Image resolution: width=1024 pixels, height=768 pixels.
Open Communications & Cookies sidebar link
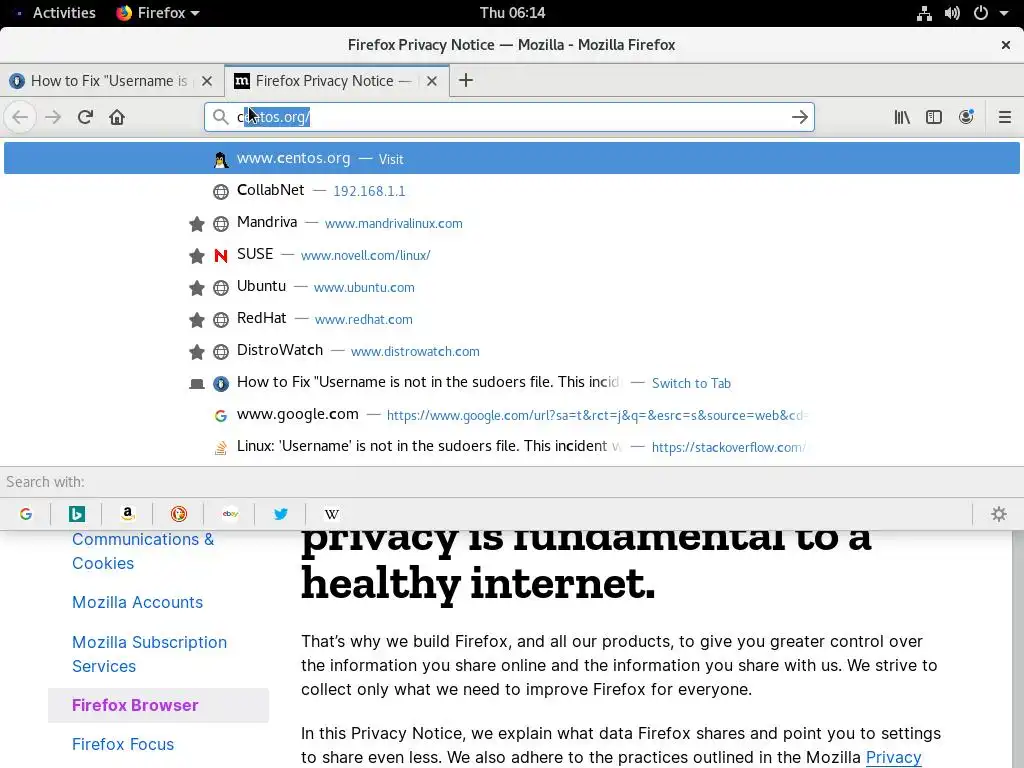pos(143,551)
